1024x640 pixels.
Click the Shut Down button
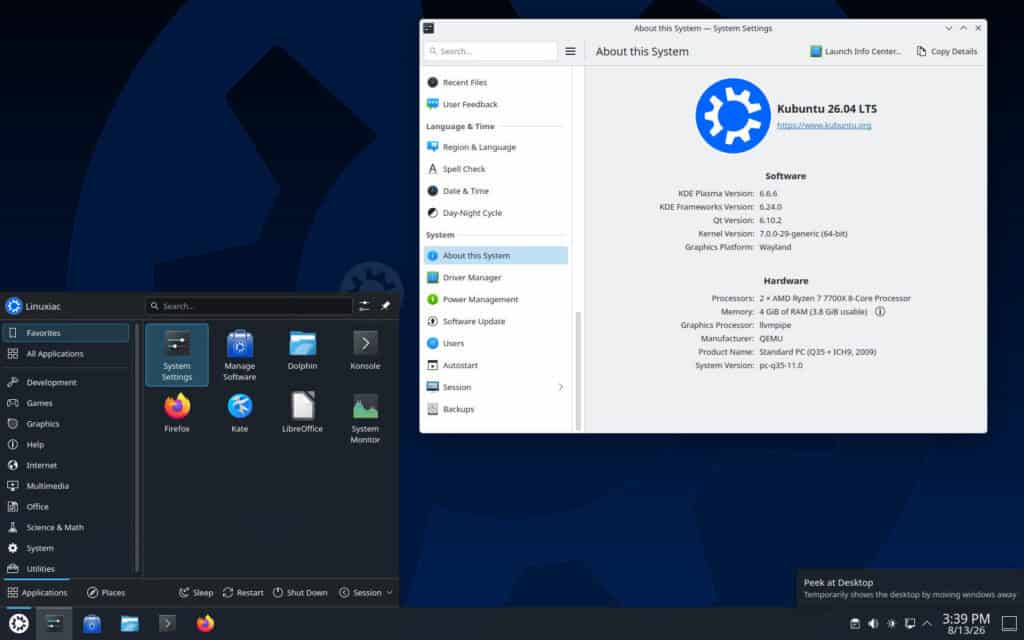tap(300, 592)
